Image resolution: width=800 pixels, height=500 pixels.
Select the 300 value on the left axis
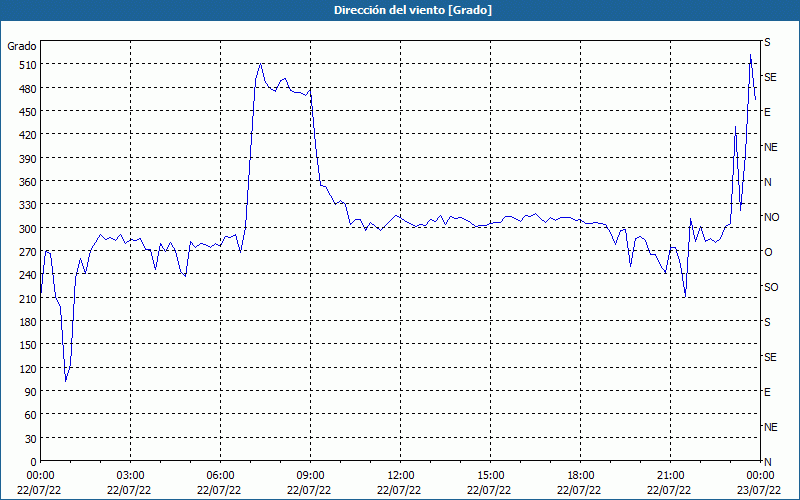tap(27, 229)
